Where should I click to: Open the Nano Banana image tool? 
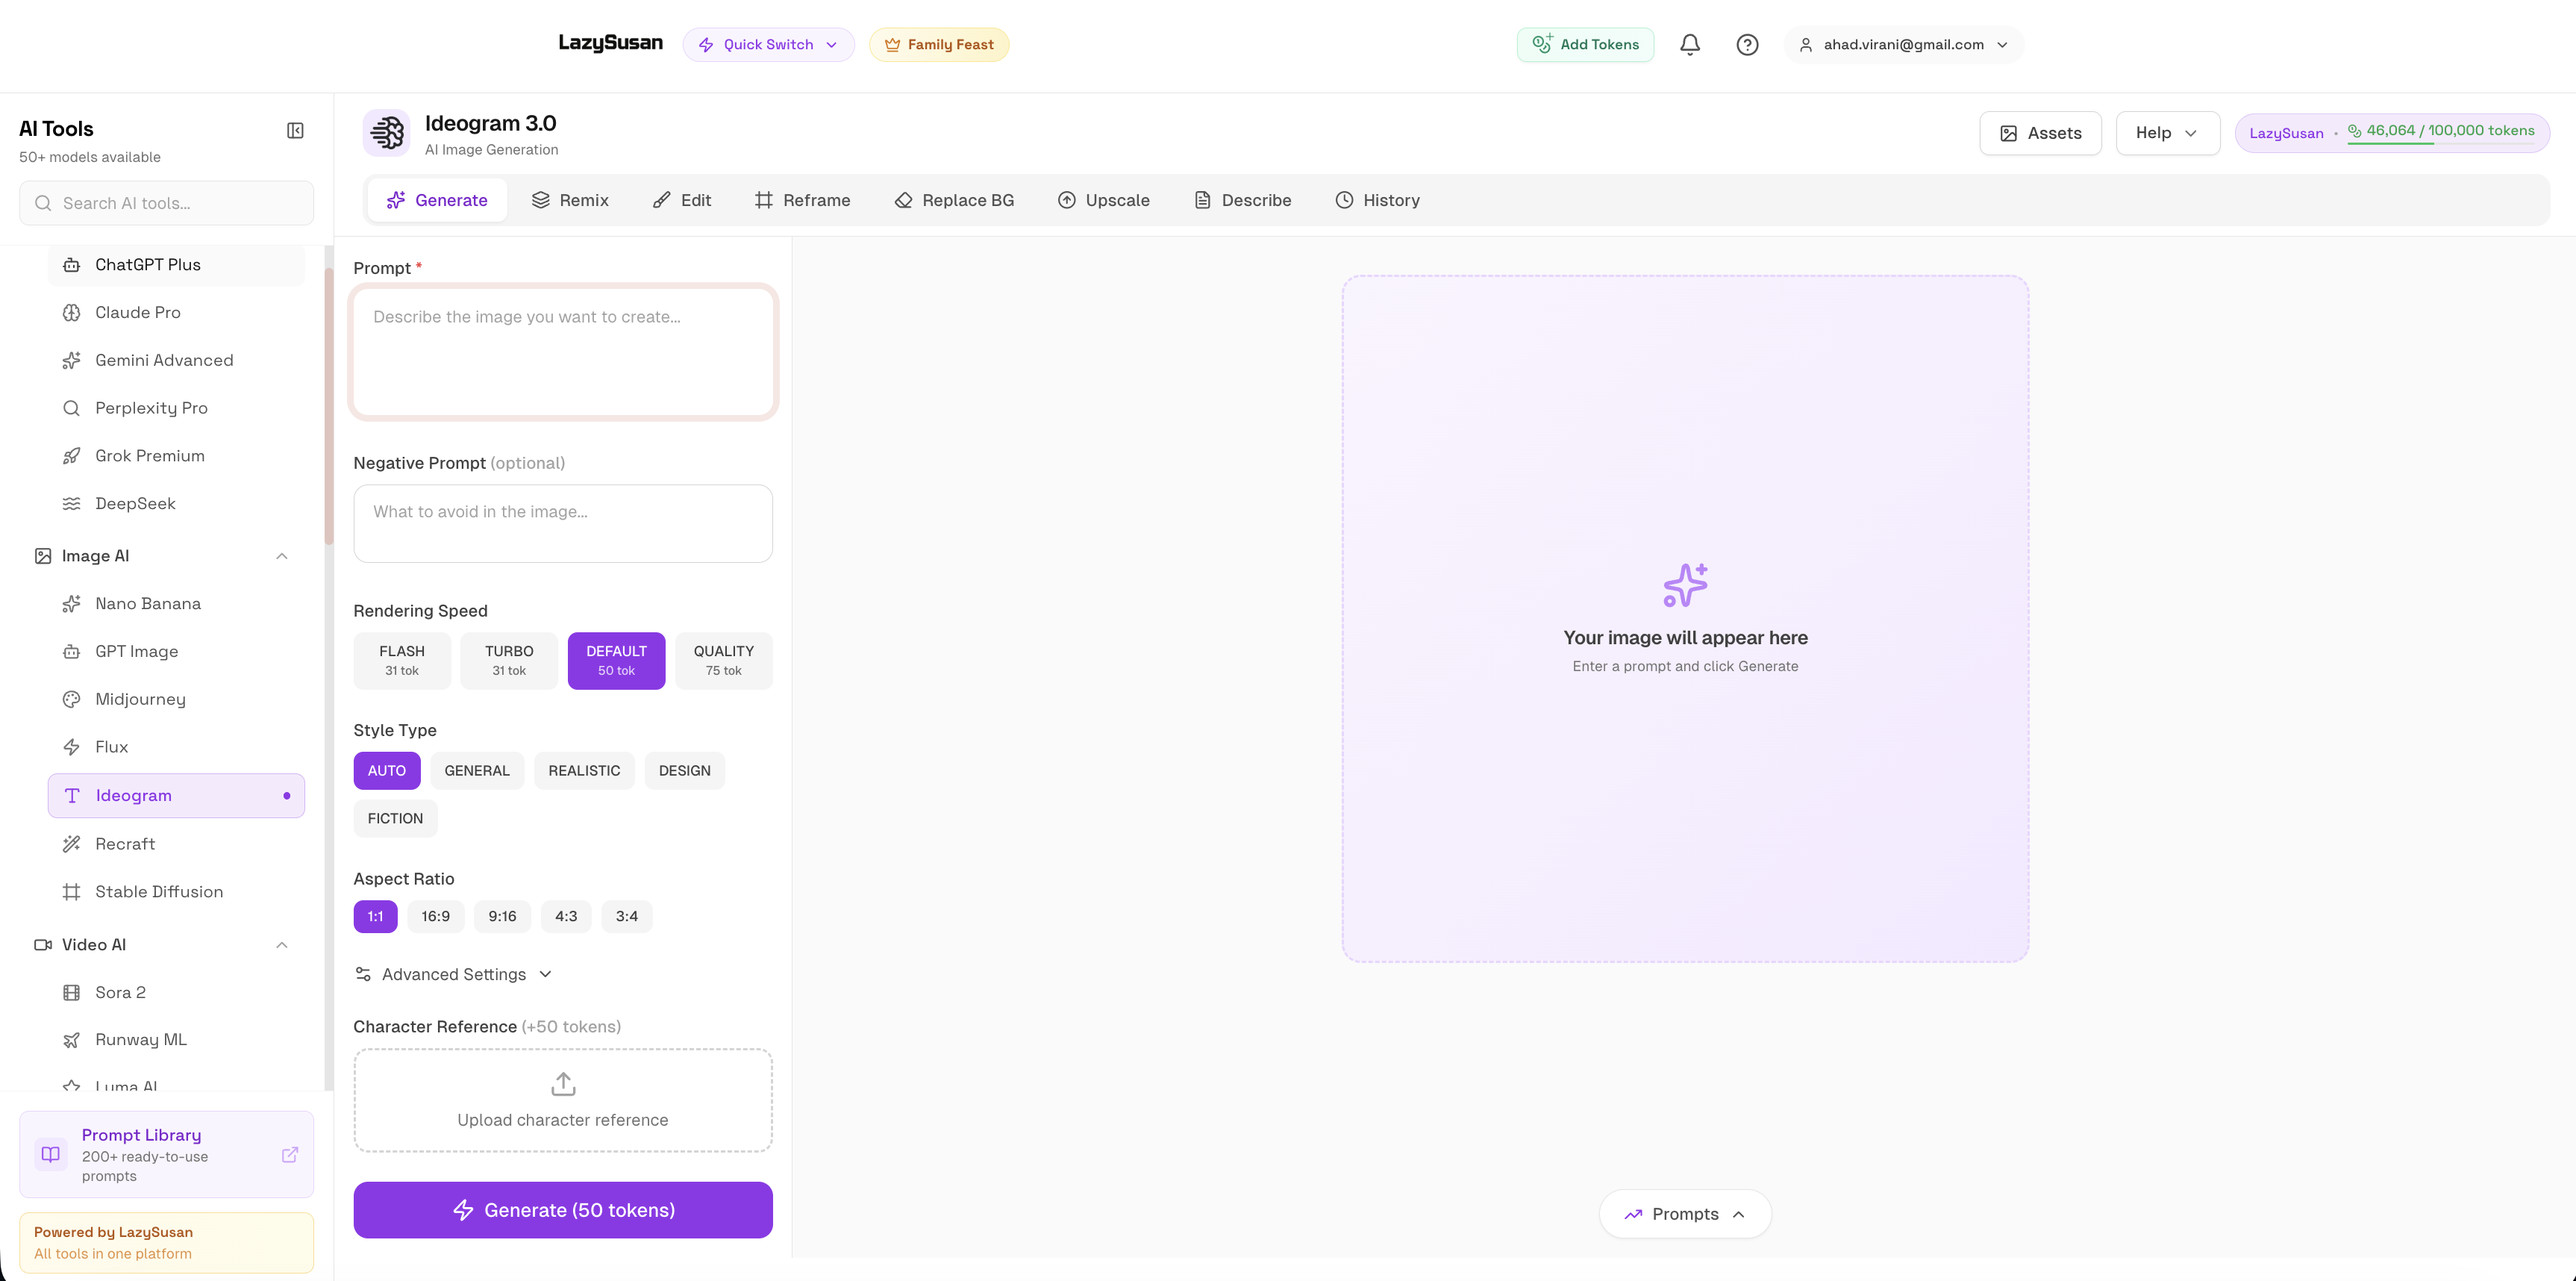[x=147, y=604]
